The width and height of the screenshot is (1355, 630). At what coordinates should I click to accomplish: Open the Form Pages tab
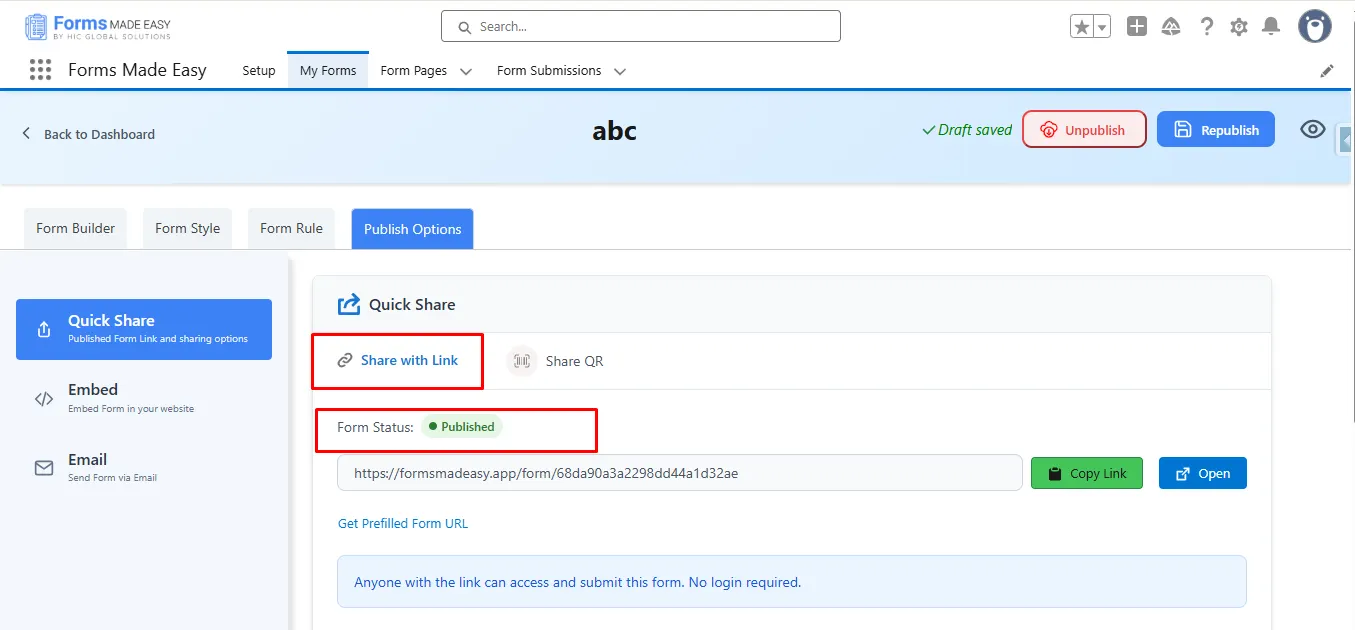point(414,71)
